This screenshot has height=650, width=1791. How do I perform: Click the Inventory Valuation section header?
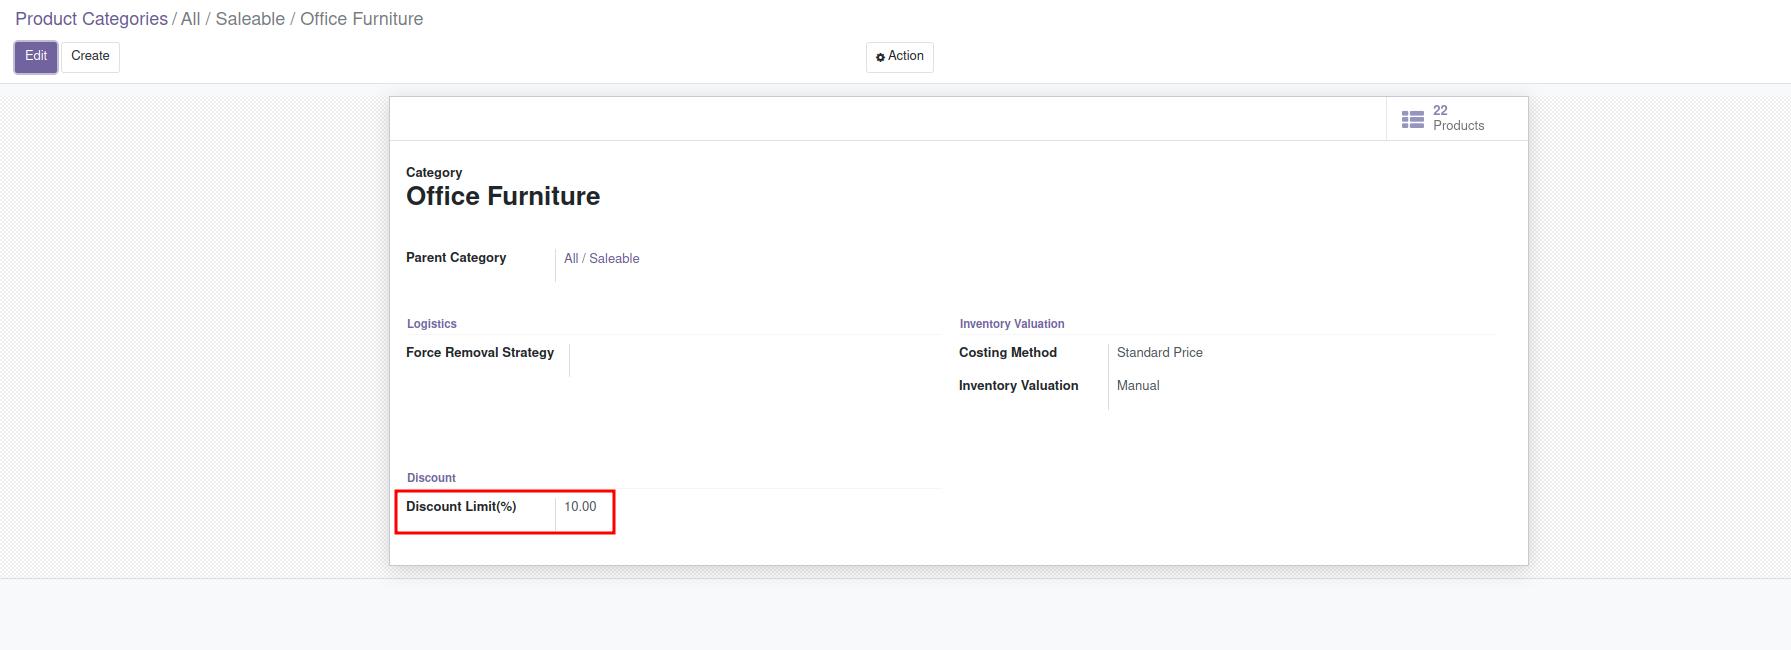1011,324
